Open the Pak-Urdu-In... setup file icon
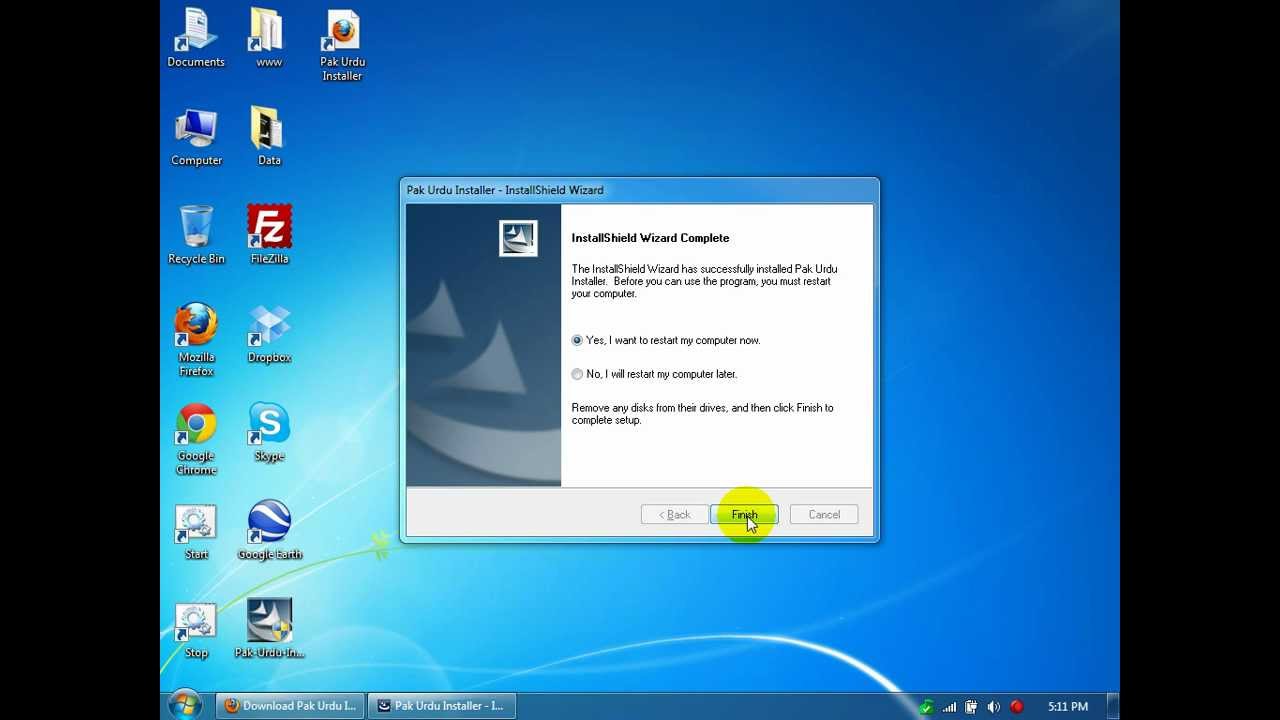The width and height of the screenshot is (1280, 720). [x=269, y=629]
